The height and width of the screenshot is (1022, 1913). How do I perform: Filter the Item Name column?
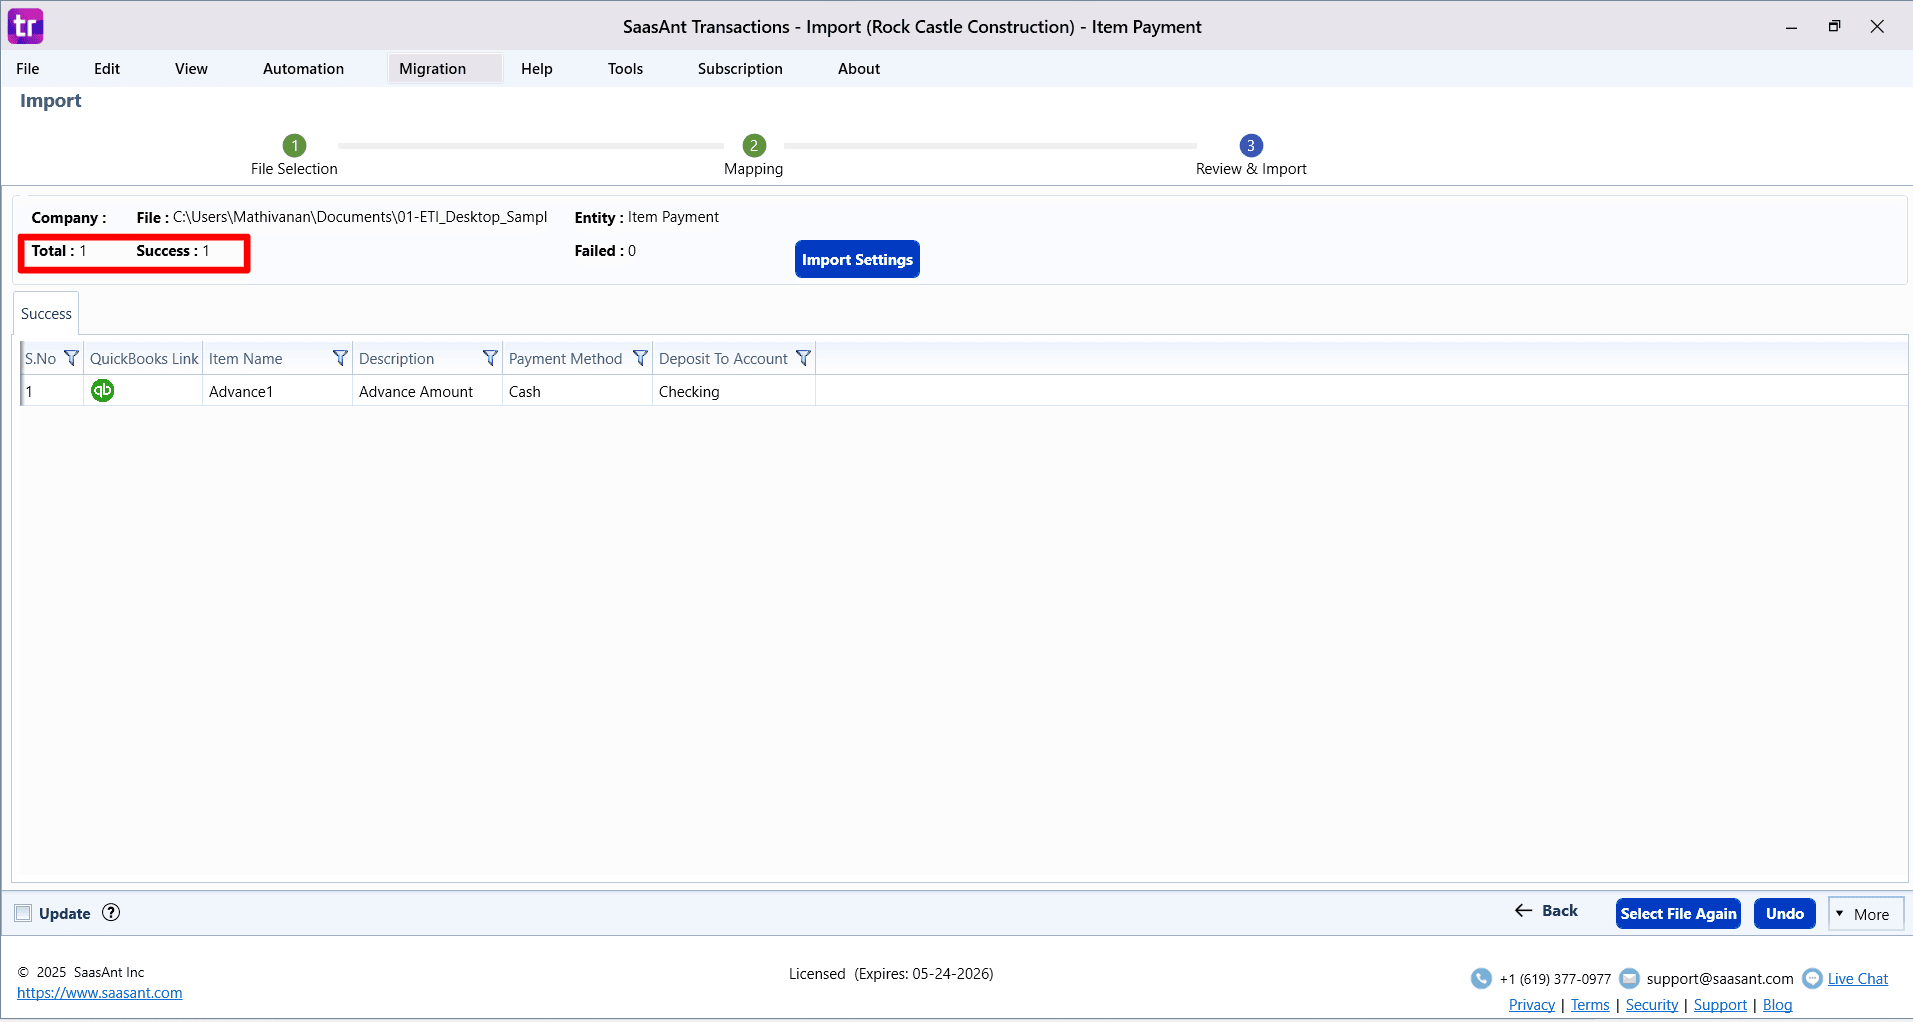[x=340, y=357]
